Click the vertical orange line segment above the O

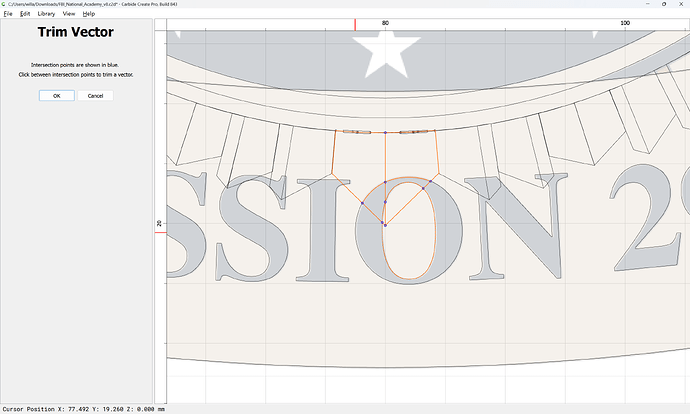click(385, 157)
